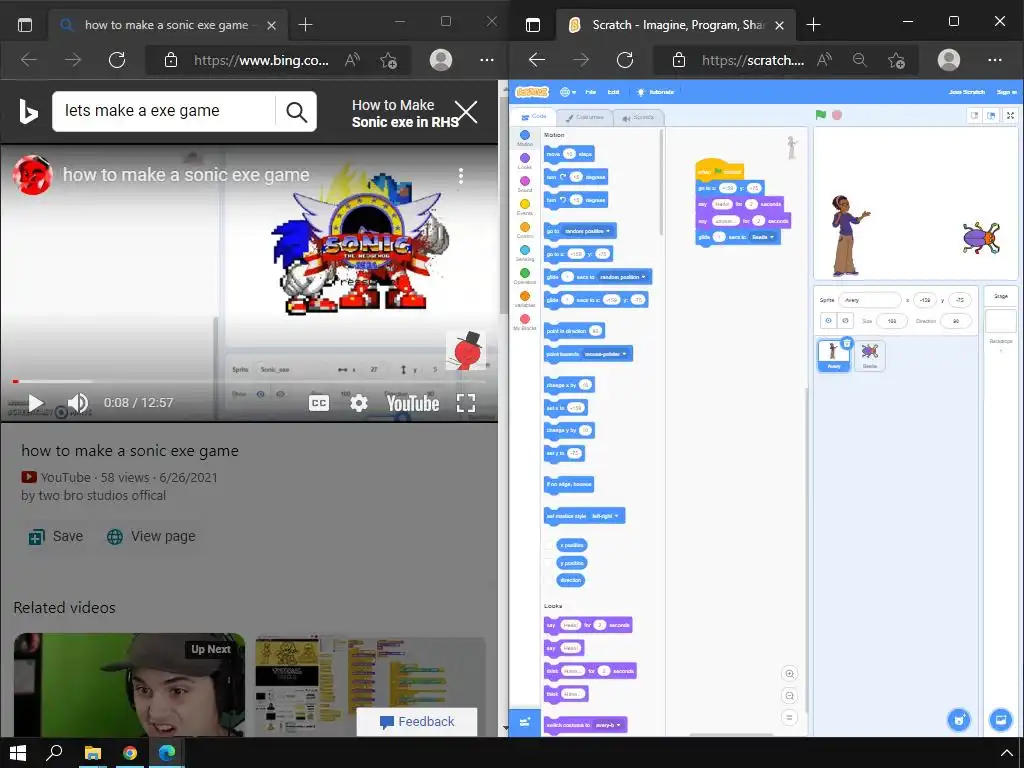Viewport: 1024px width, 768px height.
Task: Switch to the Sounds tab
Action: (638, 118)
